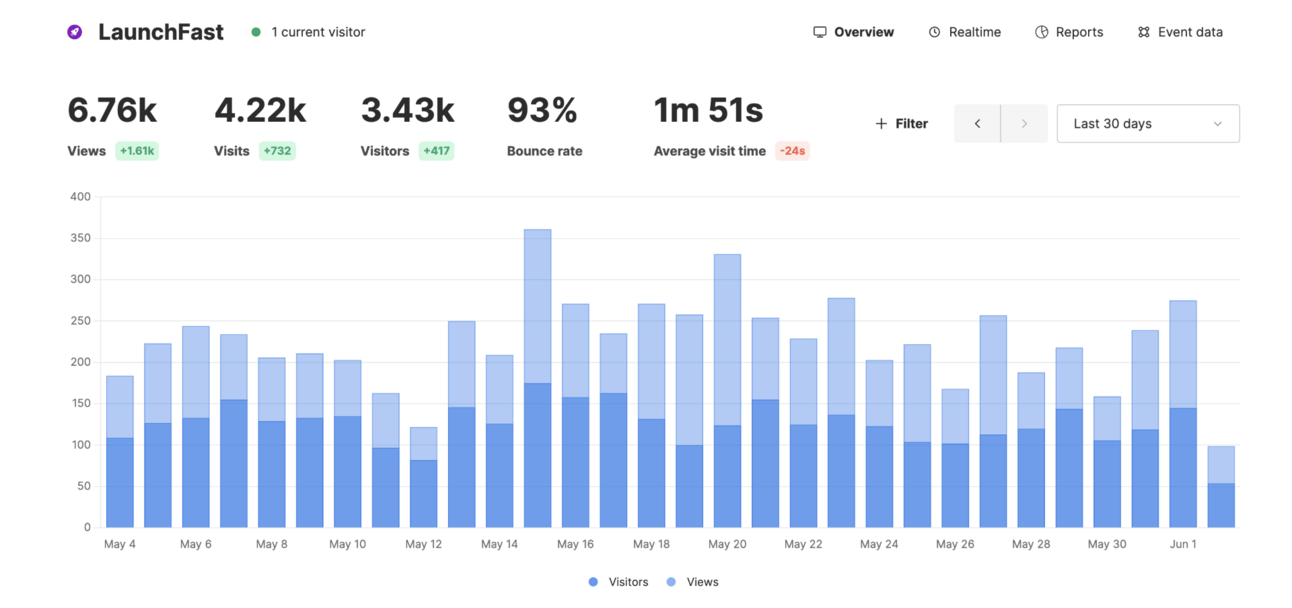The image size is (1292, 608).
Task: Click the May 20 chart bar
Action: (x=727, y=391)
